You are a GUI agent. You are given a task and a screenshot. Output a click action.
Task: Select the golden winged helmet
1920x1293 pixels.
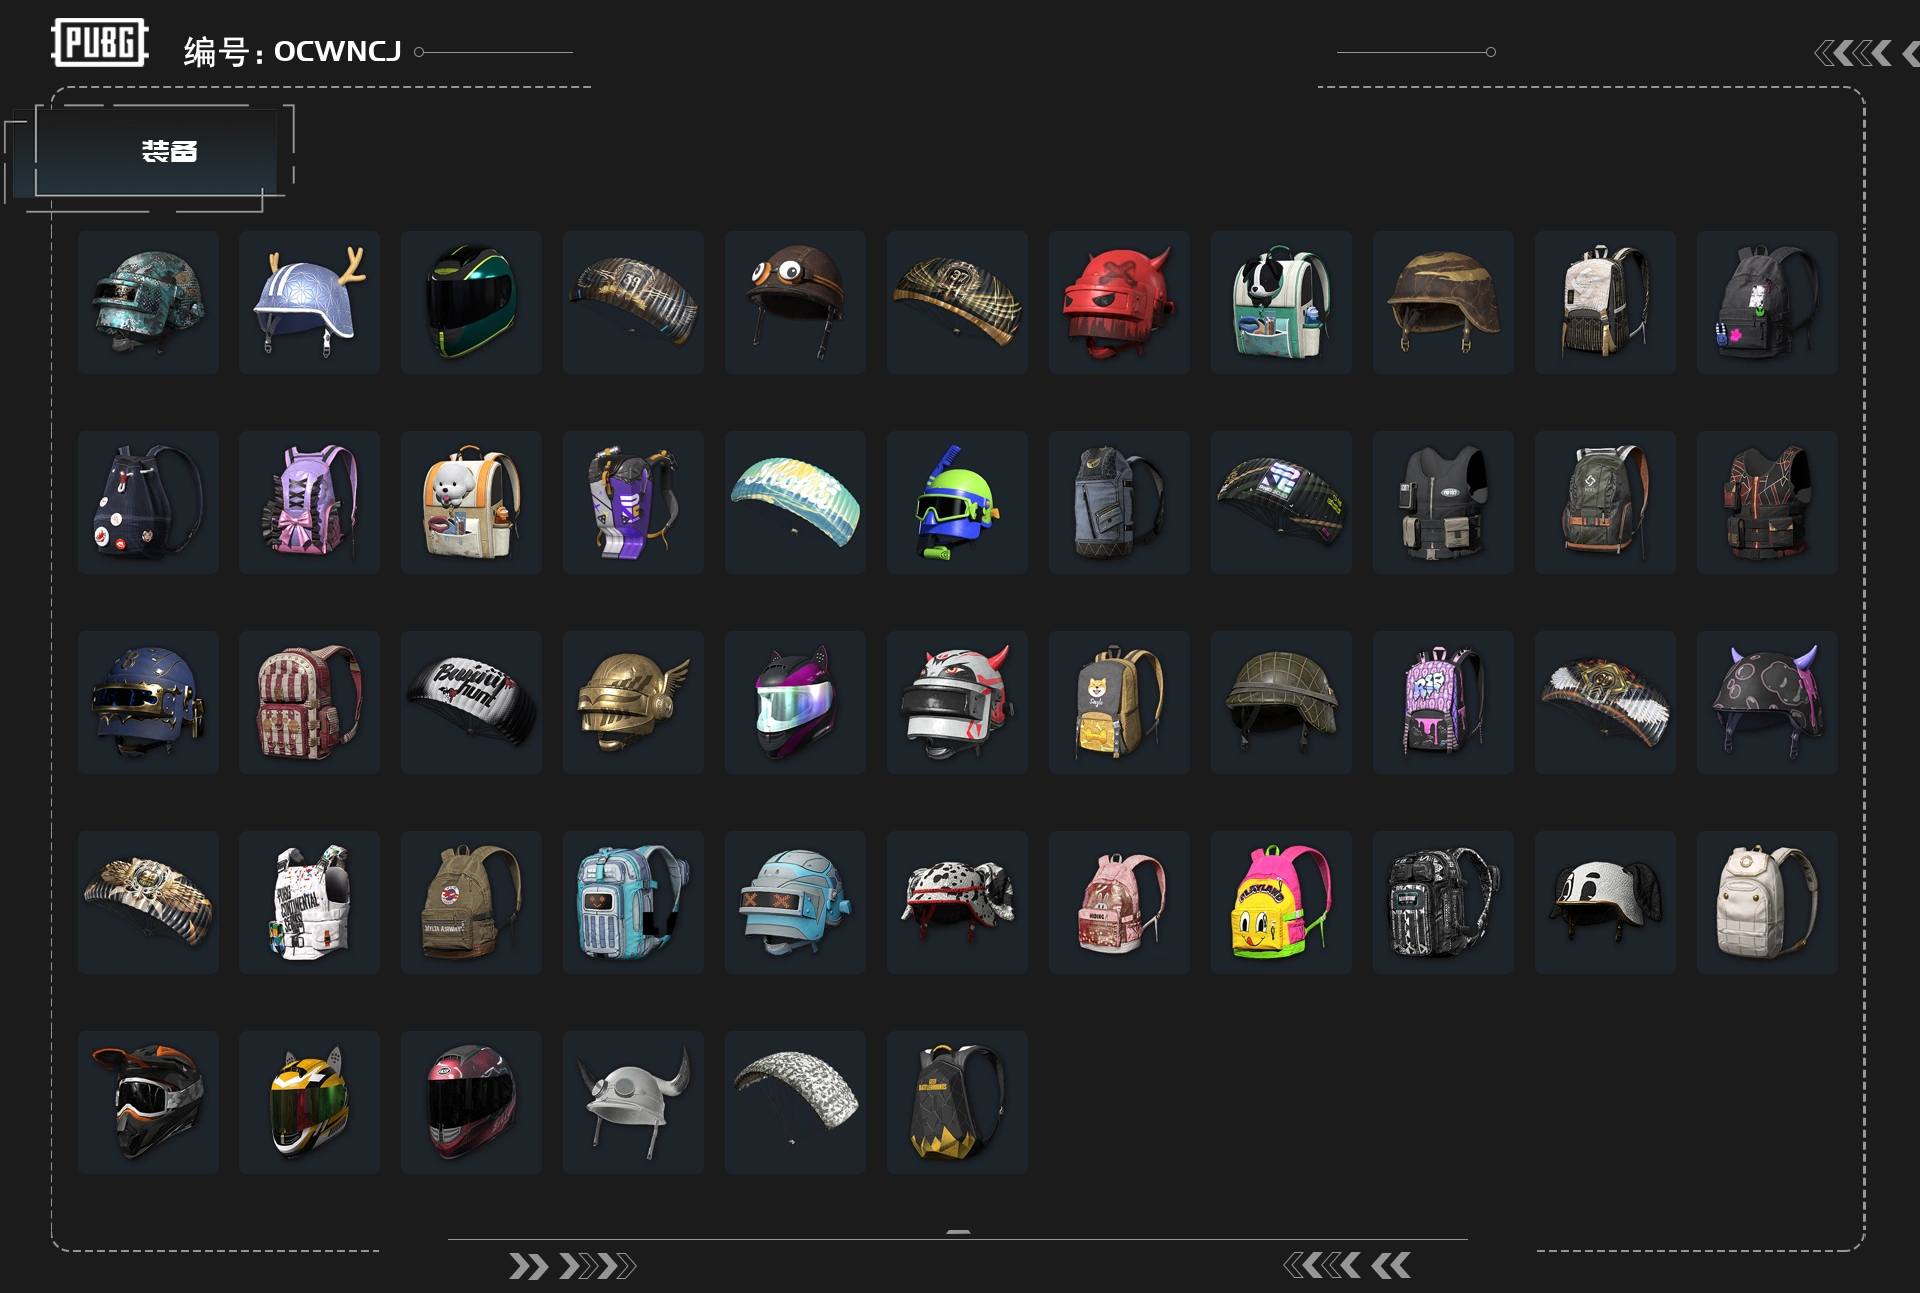pyautogui.click(x=634, y=702)
